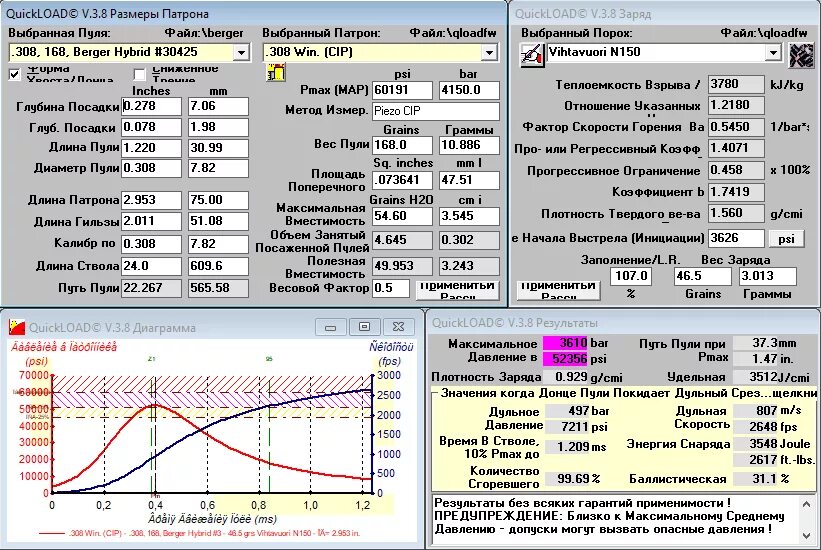Click the Pmax psi field 60191

click(402, 90)
